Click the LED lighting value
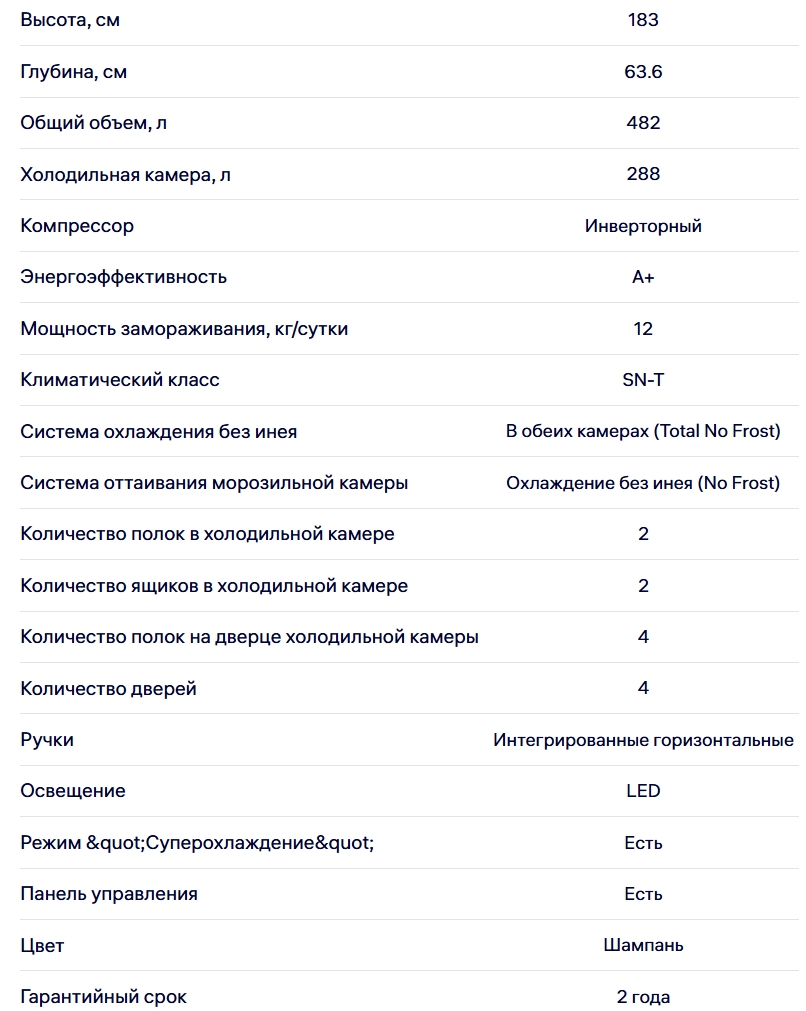The height and width of the screenshot is (1011, 806). tap(643, 790)
